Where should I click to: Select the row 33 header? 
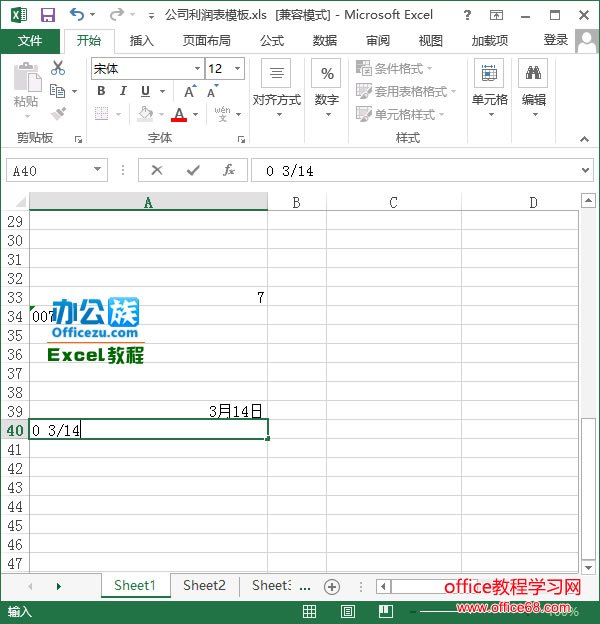click(15, 298)
